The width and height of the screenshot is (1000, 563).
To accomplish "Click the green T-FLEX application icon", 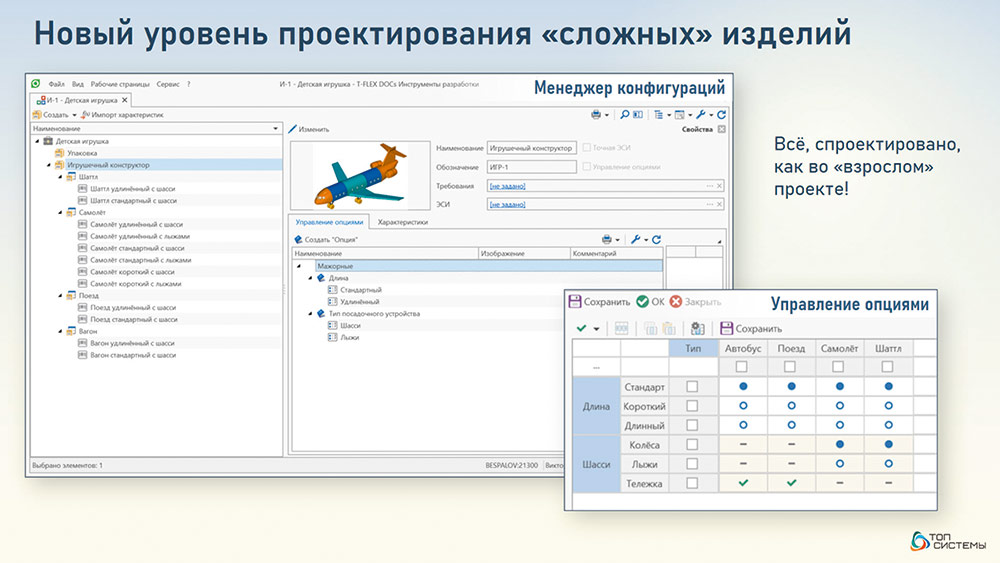I will pos(36,84).
